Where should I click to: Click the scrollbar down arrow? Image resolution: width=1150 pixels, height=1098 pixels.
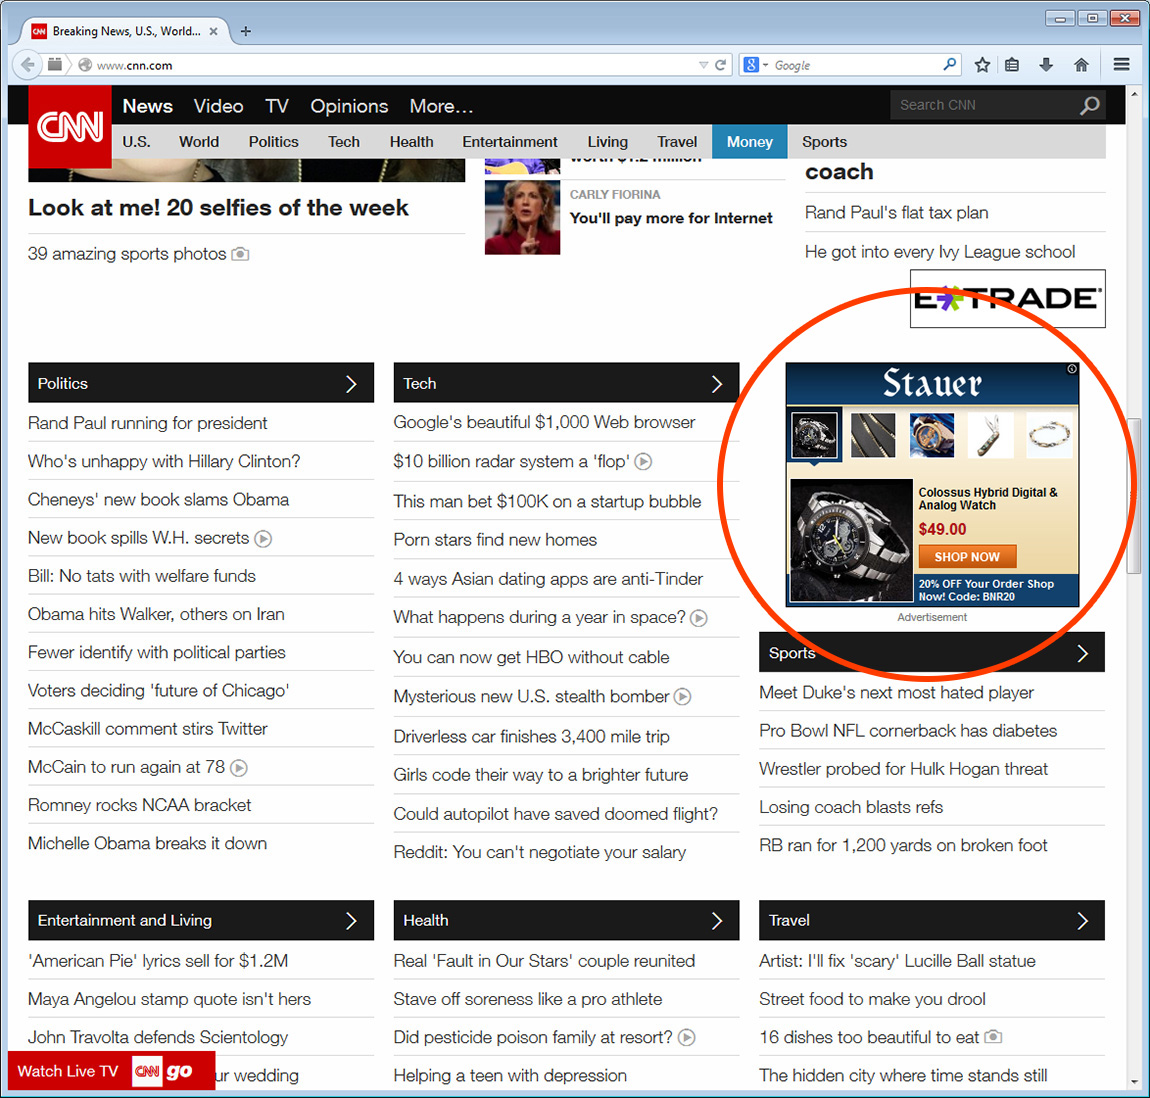(1134, 1082)
